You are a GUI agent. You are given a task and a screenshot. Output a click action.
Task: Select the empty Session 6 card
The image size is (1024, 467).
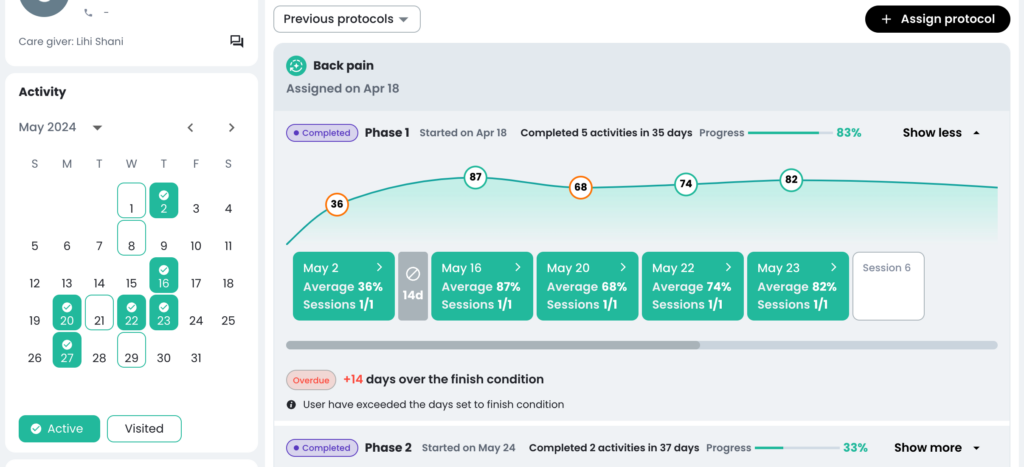[x=888, y=286]
